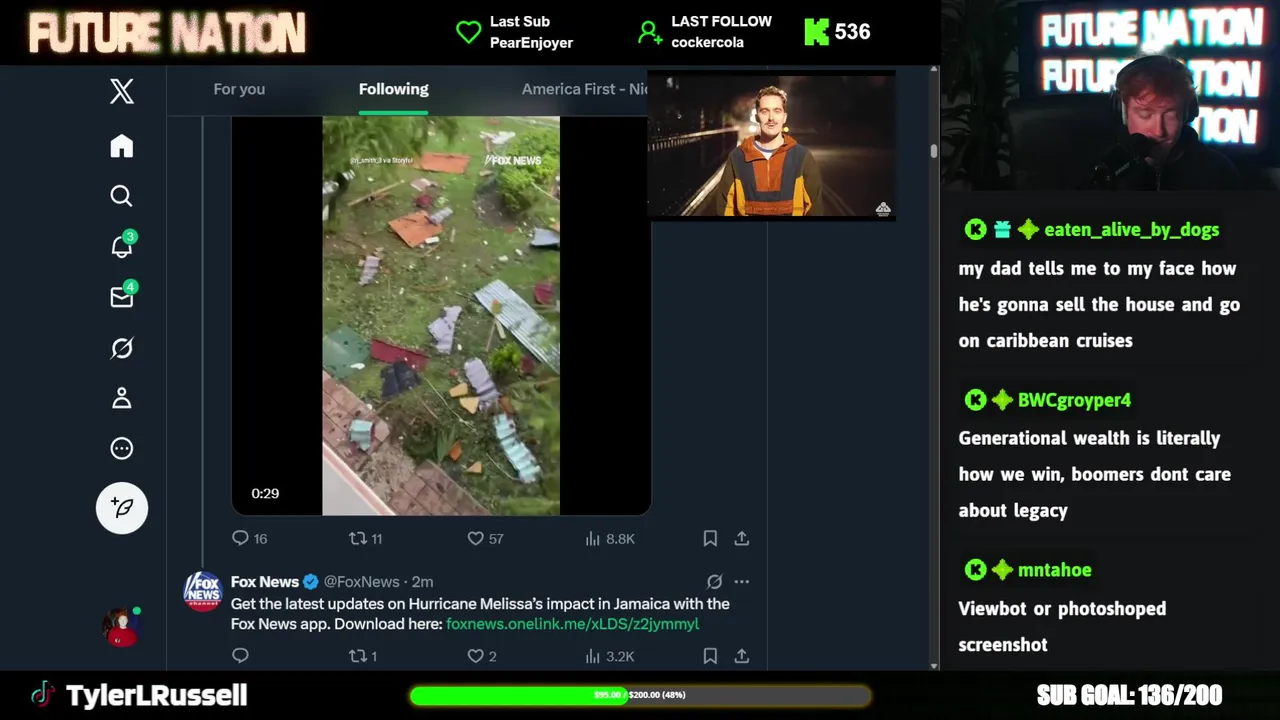Image resolution: width=1280 pixels, height=720 pixels.
Task: Click Last Sub PearEnjoyer label
Action: click(515, 32)
